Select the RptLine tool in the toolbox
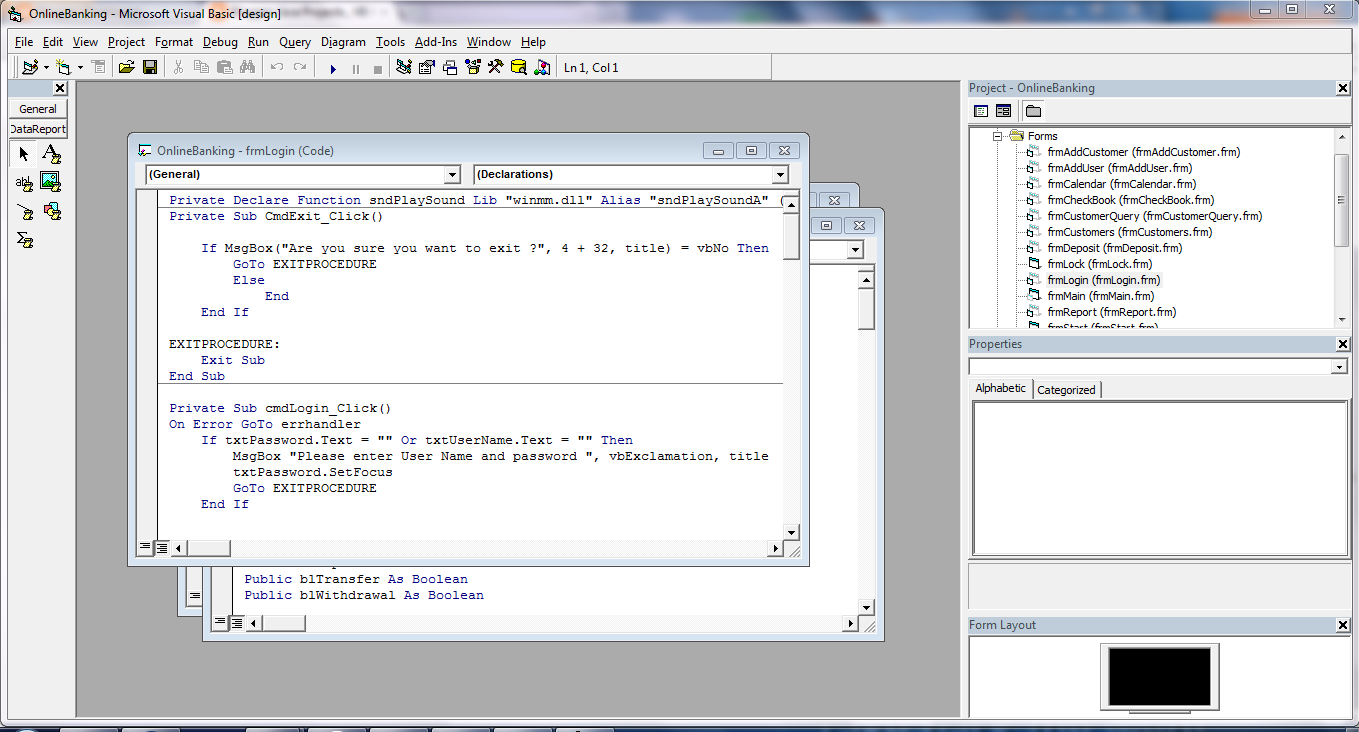 tap(24, 212)
